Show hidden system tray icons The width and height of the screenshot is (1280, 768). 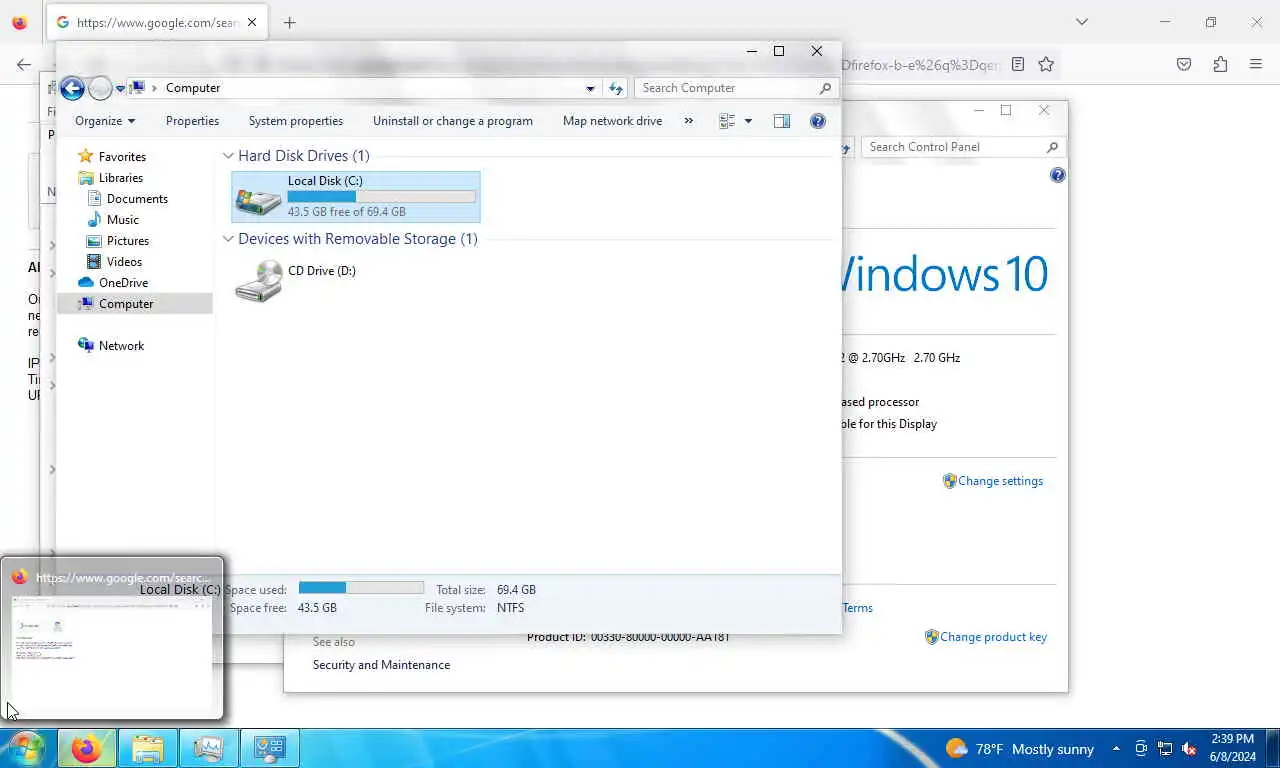[1116, 749]
